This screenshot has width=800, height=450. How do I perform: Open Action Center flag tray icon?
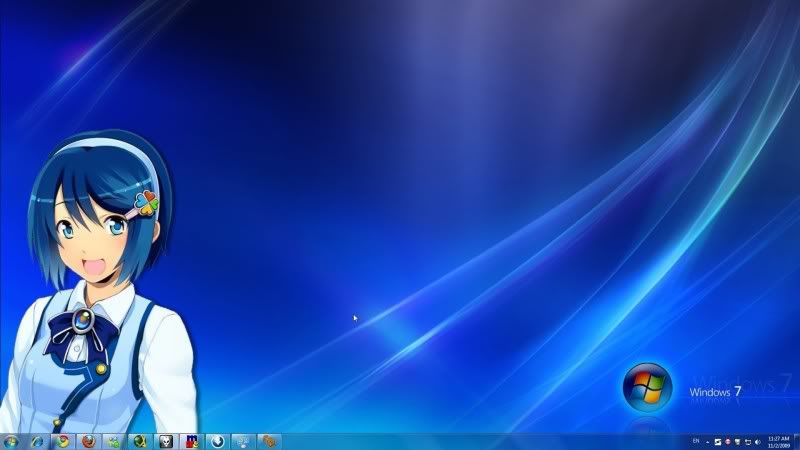tap(737, 442)
